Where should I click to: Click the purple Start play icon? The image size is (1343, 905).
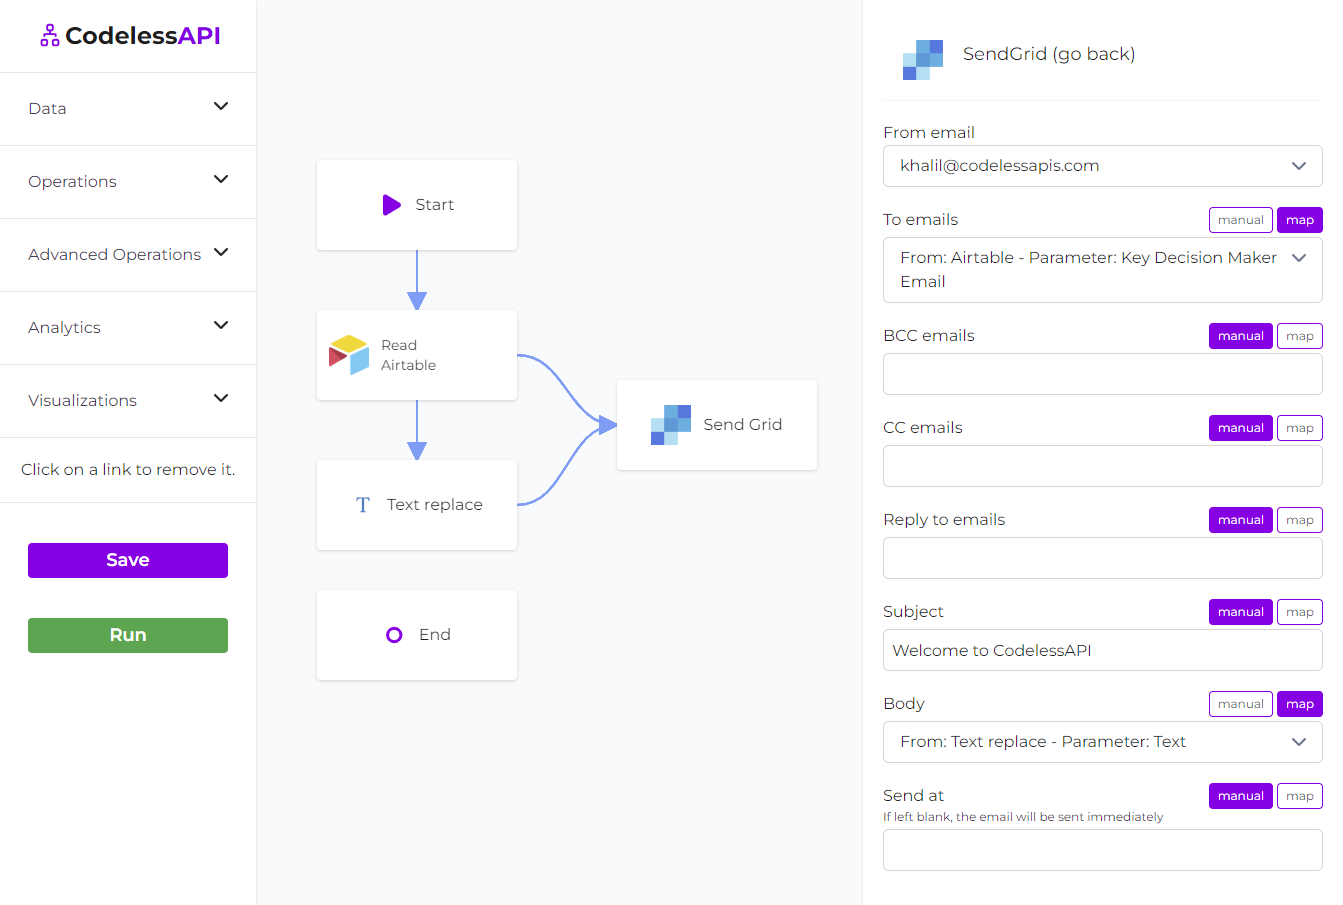392,205
